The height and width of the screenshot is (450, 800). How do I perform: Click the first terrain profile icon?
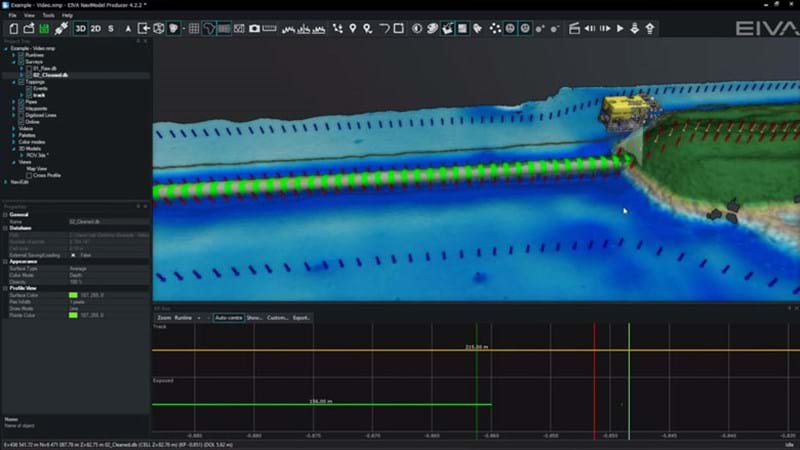[288, 29]
